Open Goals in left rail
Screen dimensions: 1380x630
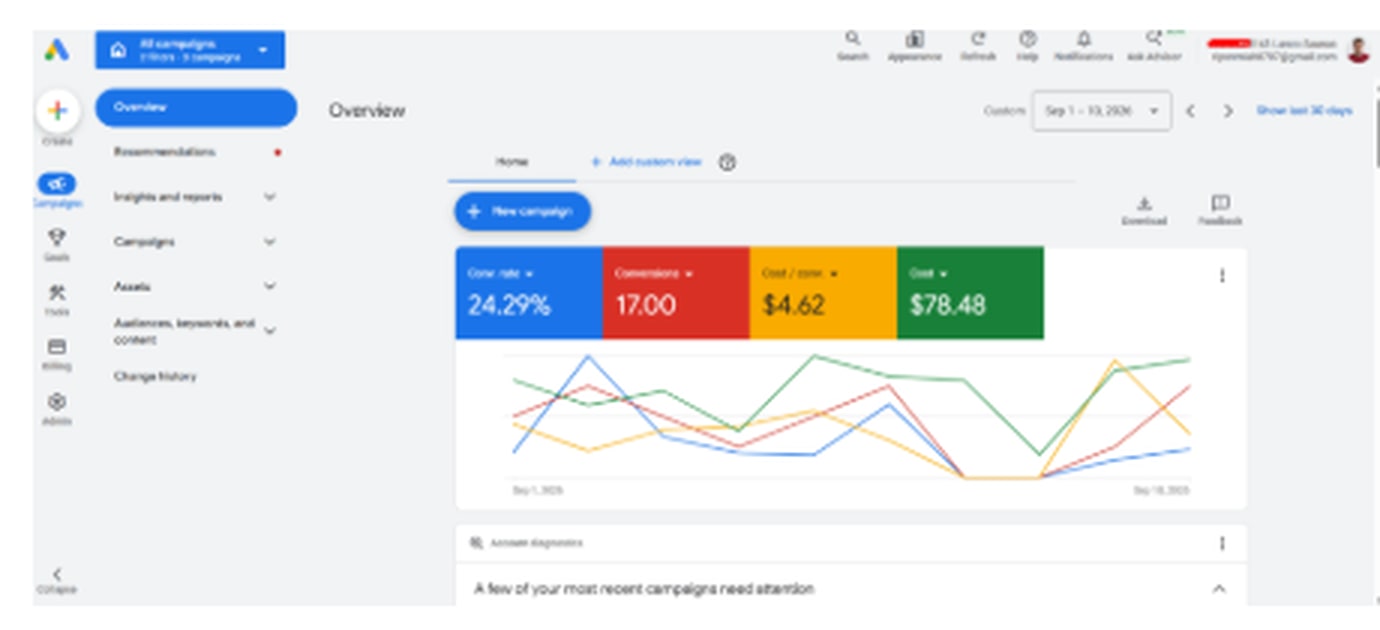[x=57, y=238]
